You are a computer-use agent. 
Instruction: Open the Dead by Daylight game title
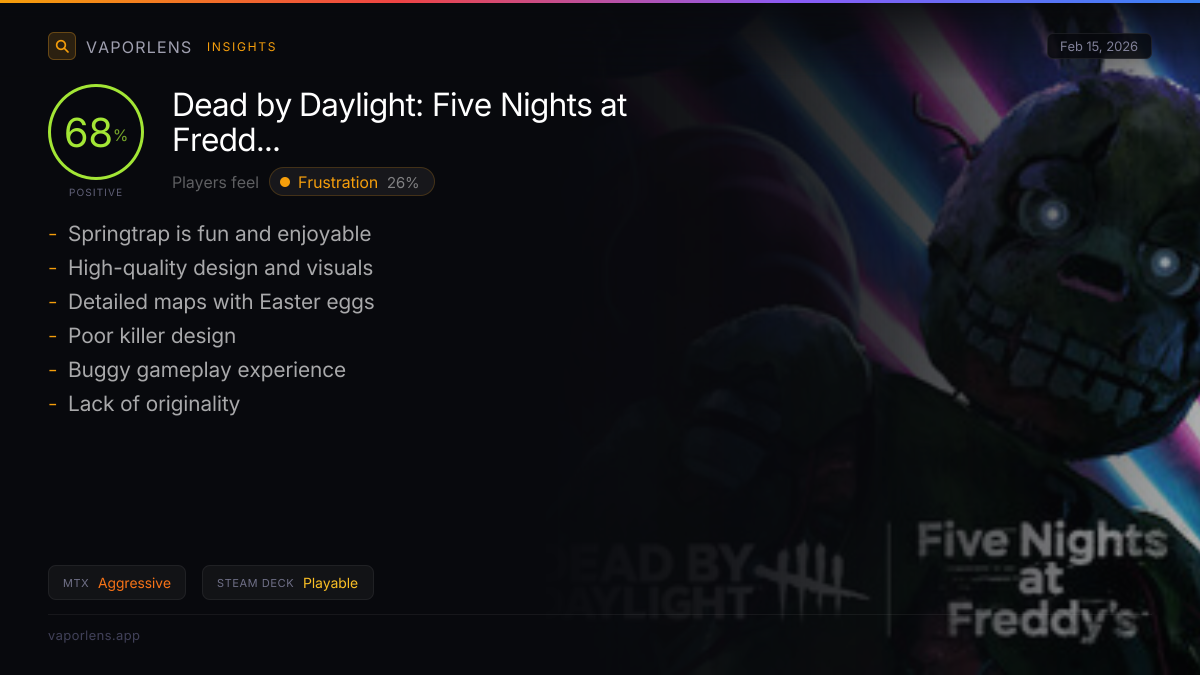point(399,122)
